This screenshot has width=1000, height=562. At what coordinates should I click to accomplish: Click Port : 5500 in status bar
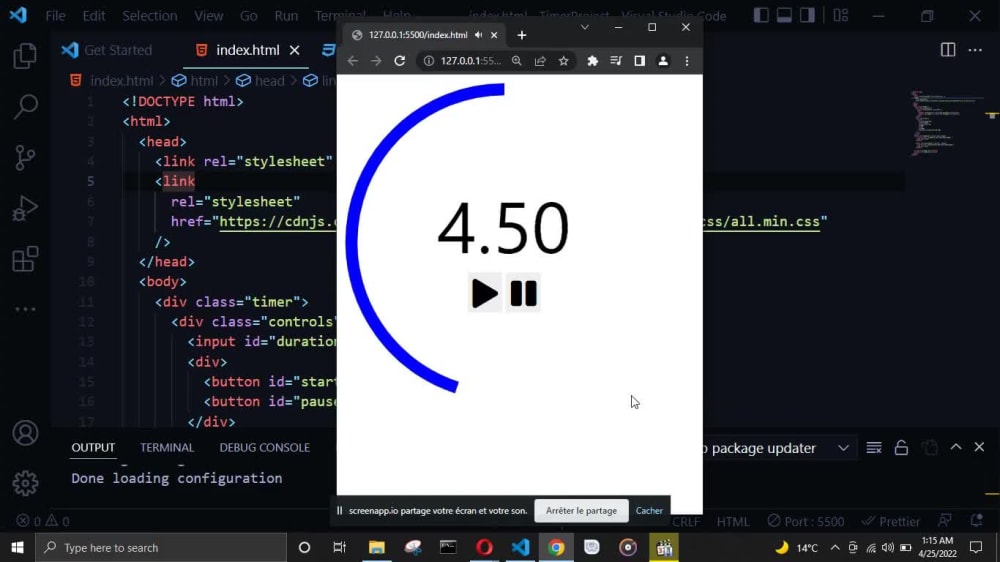tap(805, 521)
